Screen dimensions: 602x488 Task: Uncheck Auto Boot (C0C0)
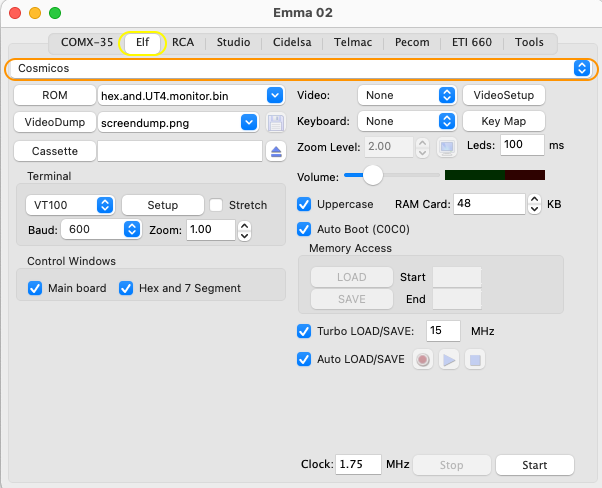pyautogui.click(x=304, y=230)
